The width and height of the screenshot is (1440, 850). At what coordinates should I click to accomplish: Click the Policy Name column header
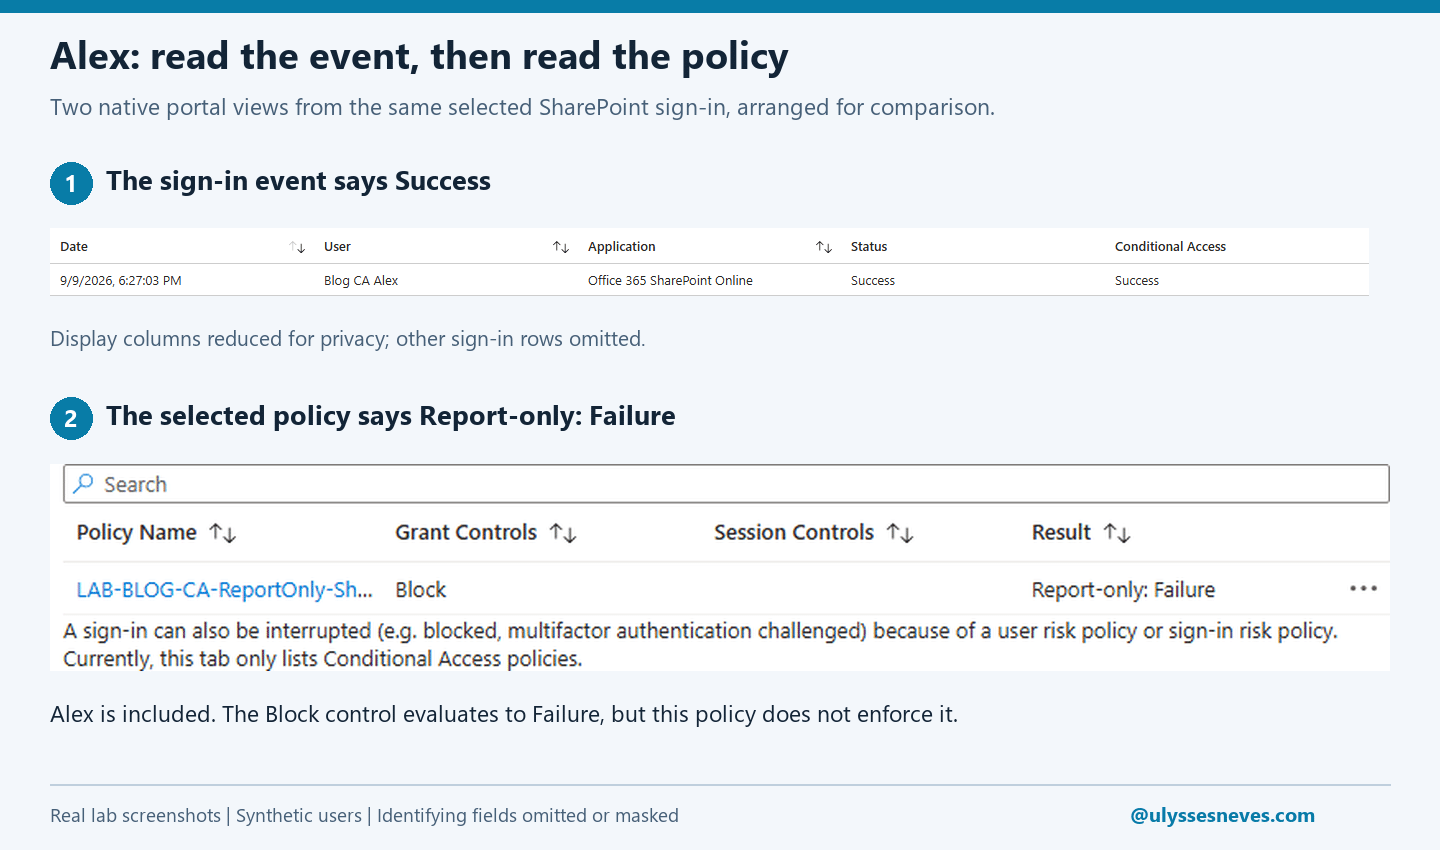136,533
